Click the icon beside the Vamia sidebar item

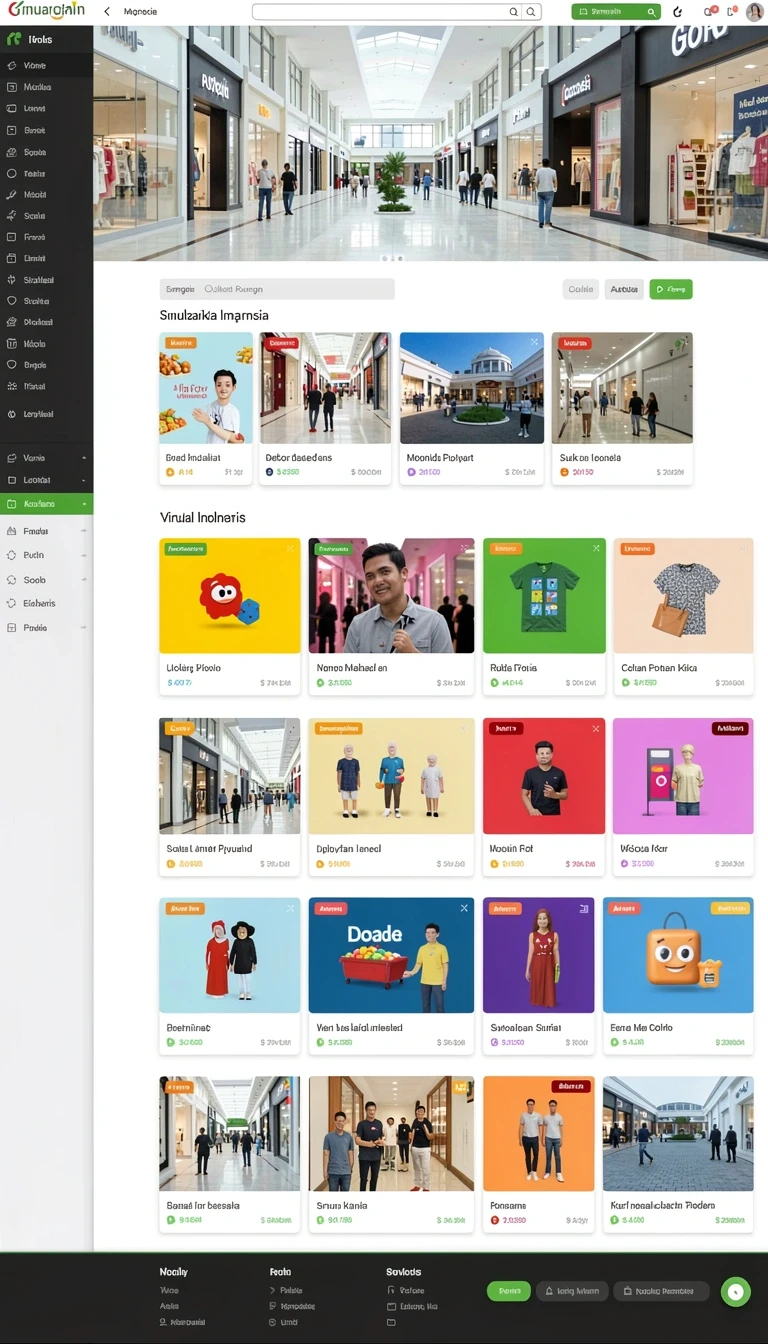[12, 458]
